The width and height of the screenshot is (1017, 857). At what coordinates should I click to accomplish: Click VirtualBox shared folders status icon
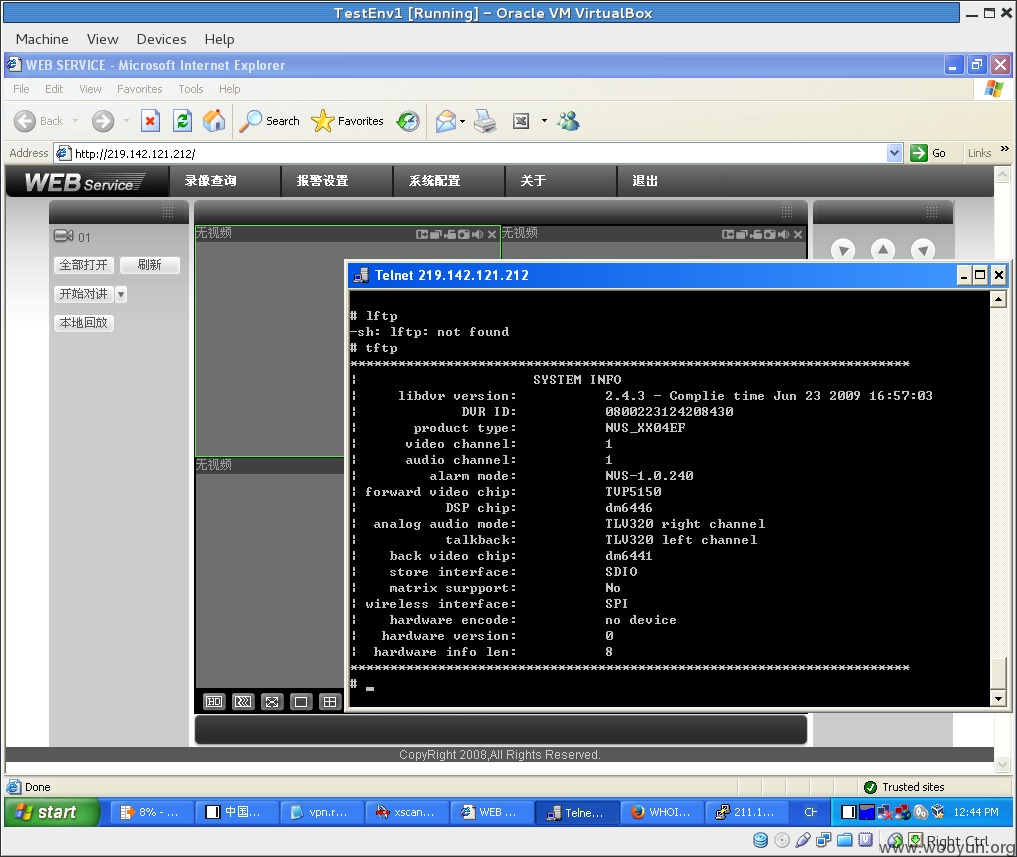[844, 840]
